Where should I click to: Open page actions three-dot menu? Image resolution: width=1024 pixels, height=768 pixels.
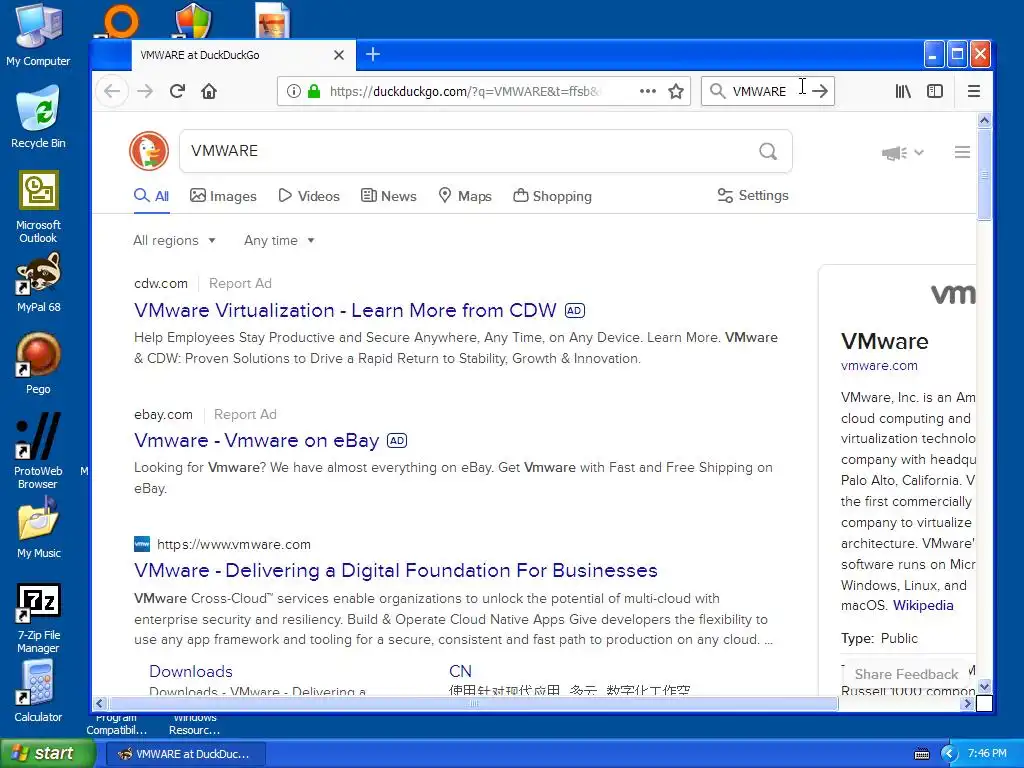click(647, 91)
